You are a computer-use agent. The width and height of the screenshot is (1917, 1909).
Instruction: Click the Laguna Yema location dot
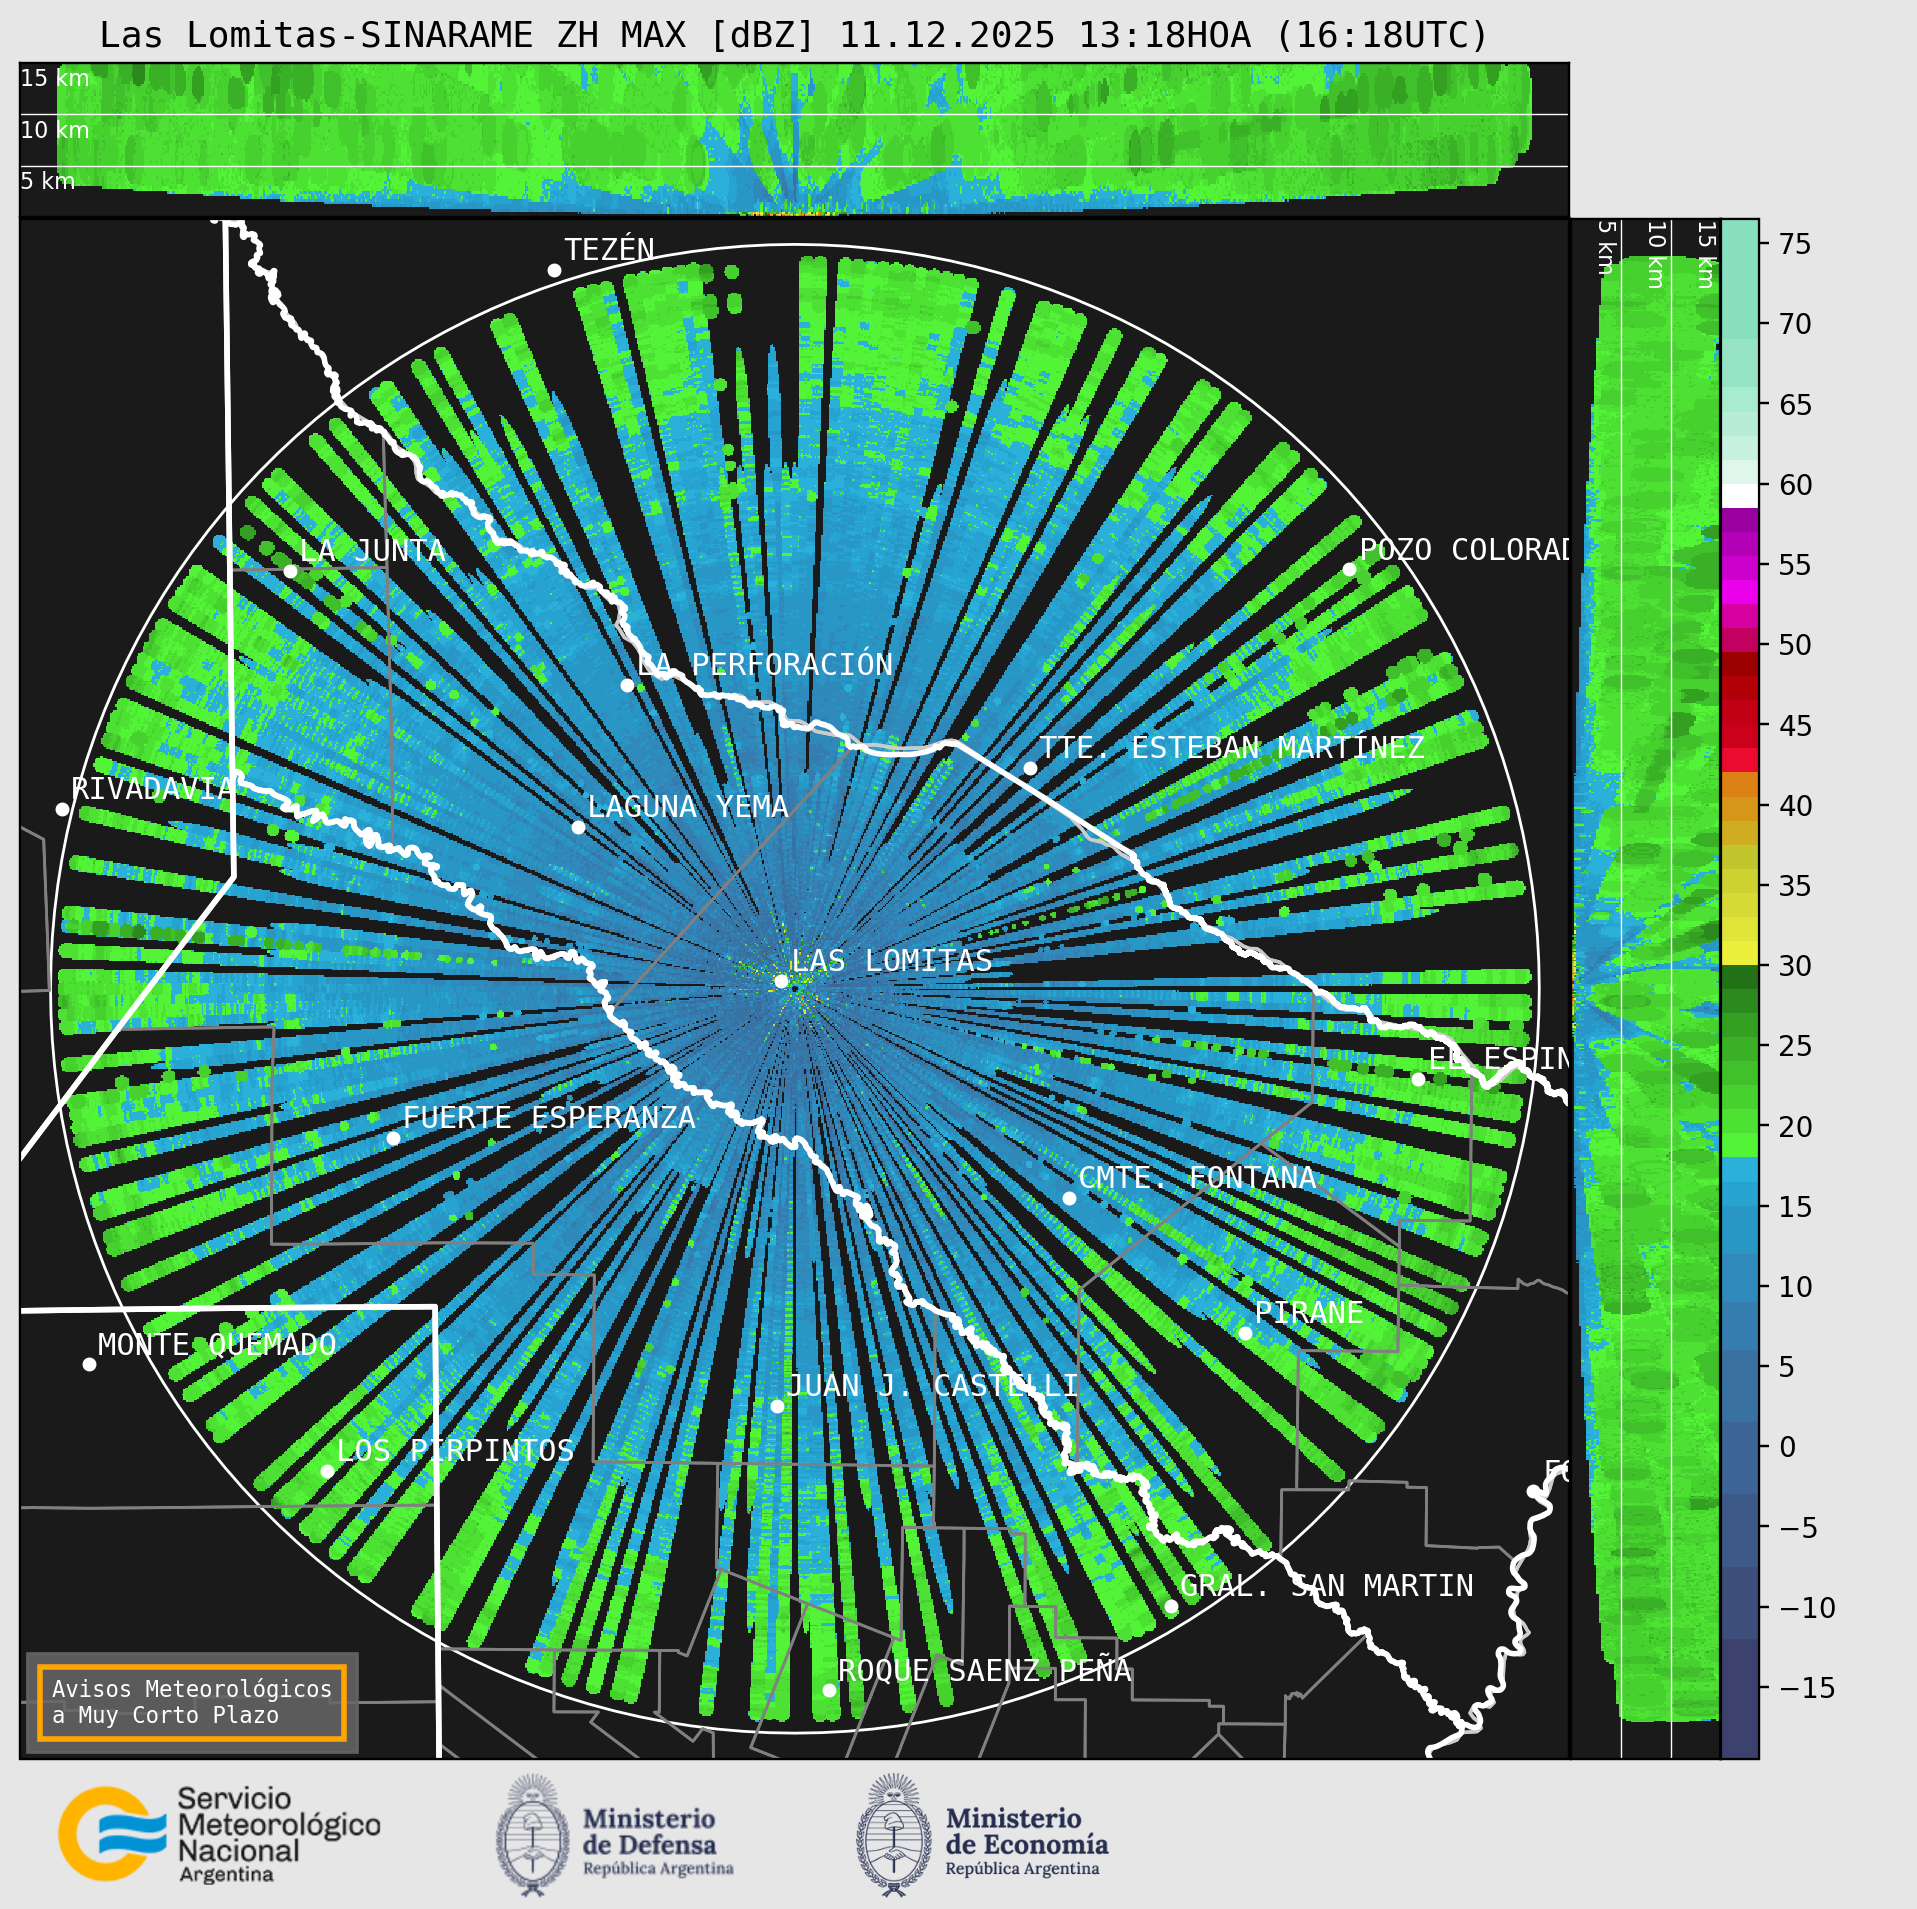coord(578,827)
